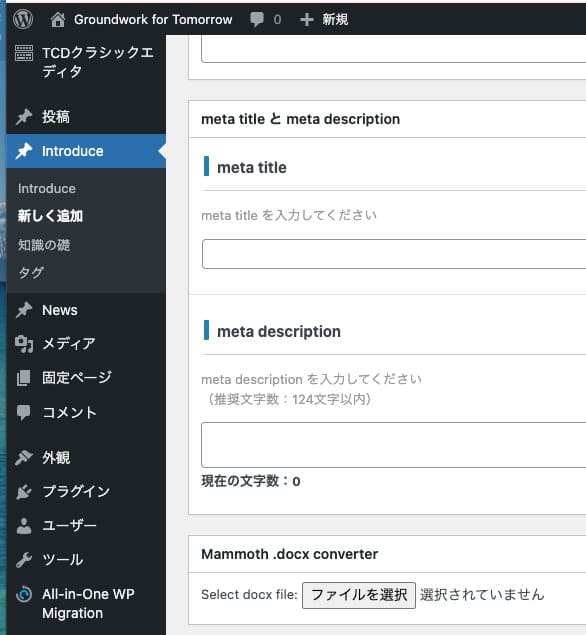This screenshot has width=586, height=635.
Task: Click the comment count 0 in admin bar
Action: [277, 19]
